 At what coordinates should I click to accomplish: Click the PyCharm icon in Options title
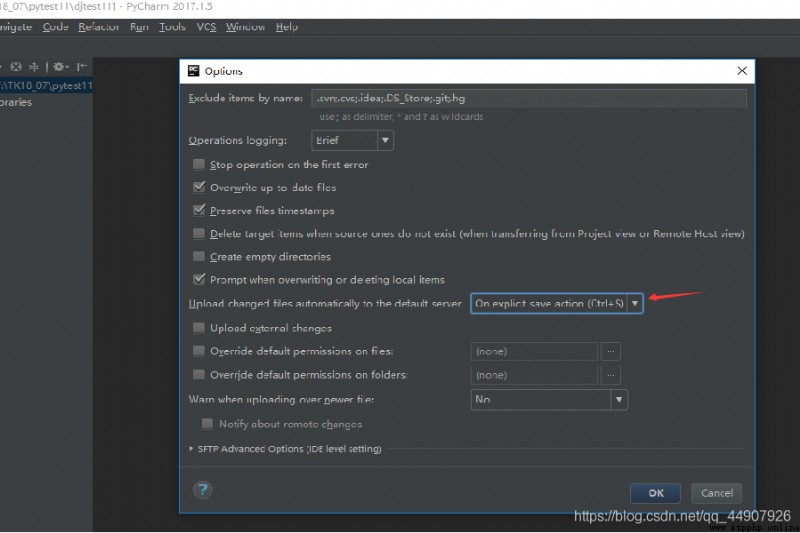(193, 71)
